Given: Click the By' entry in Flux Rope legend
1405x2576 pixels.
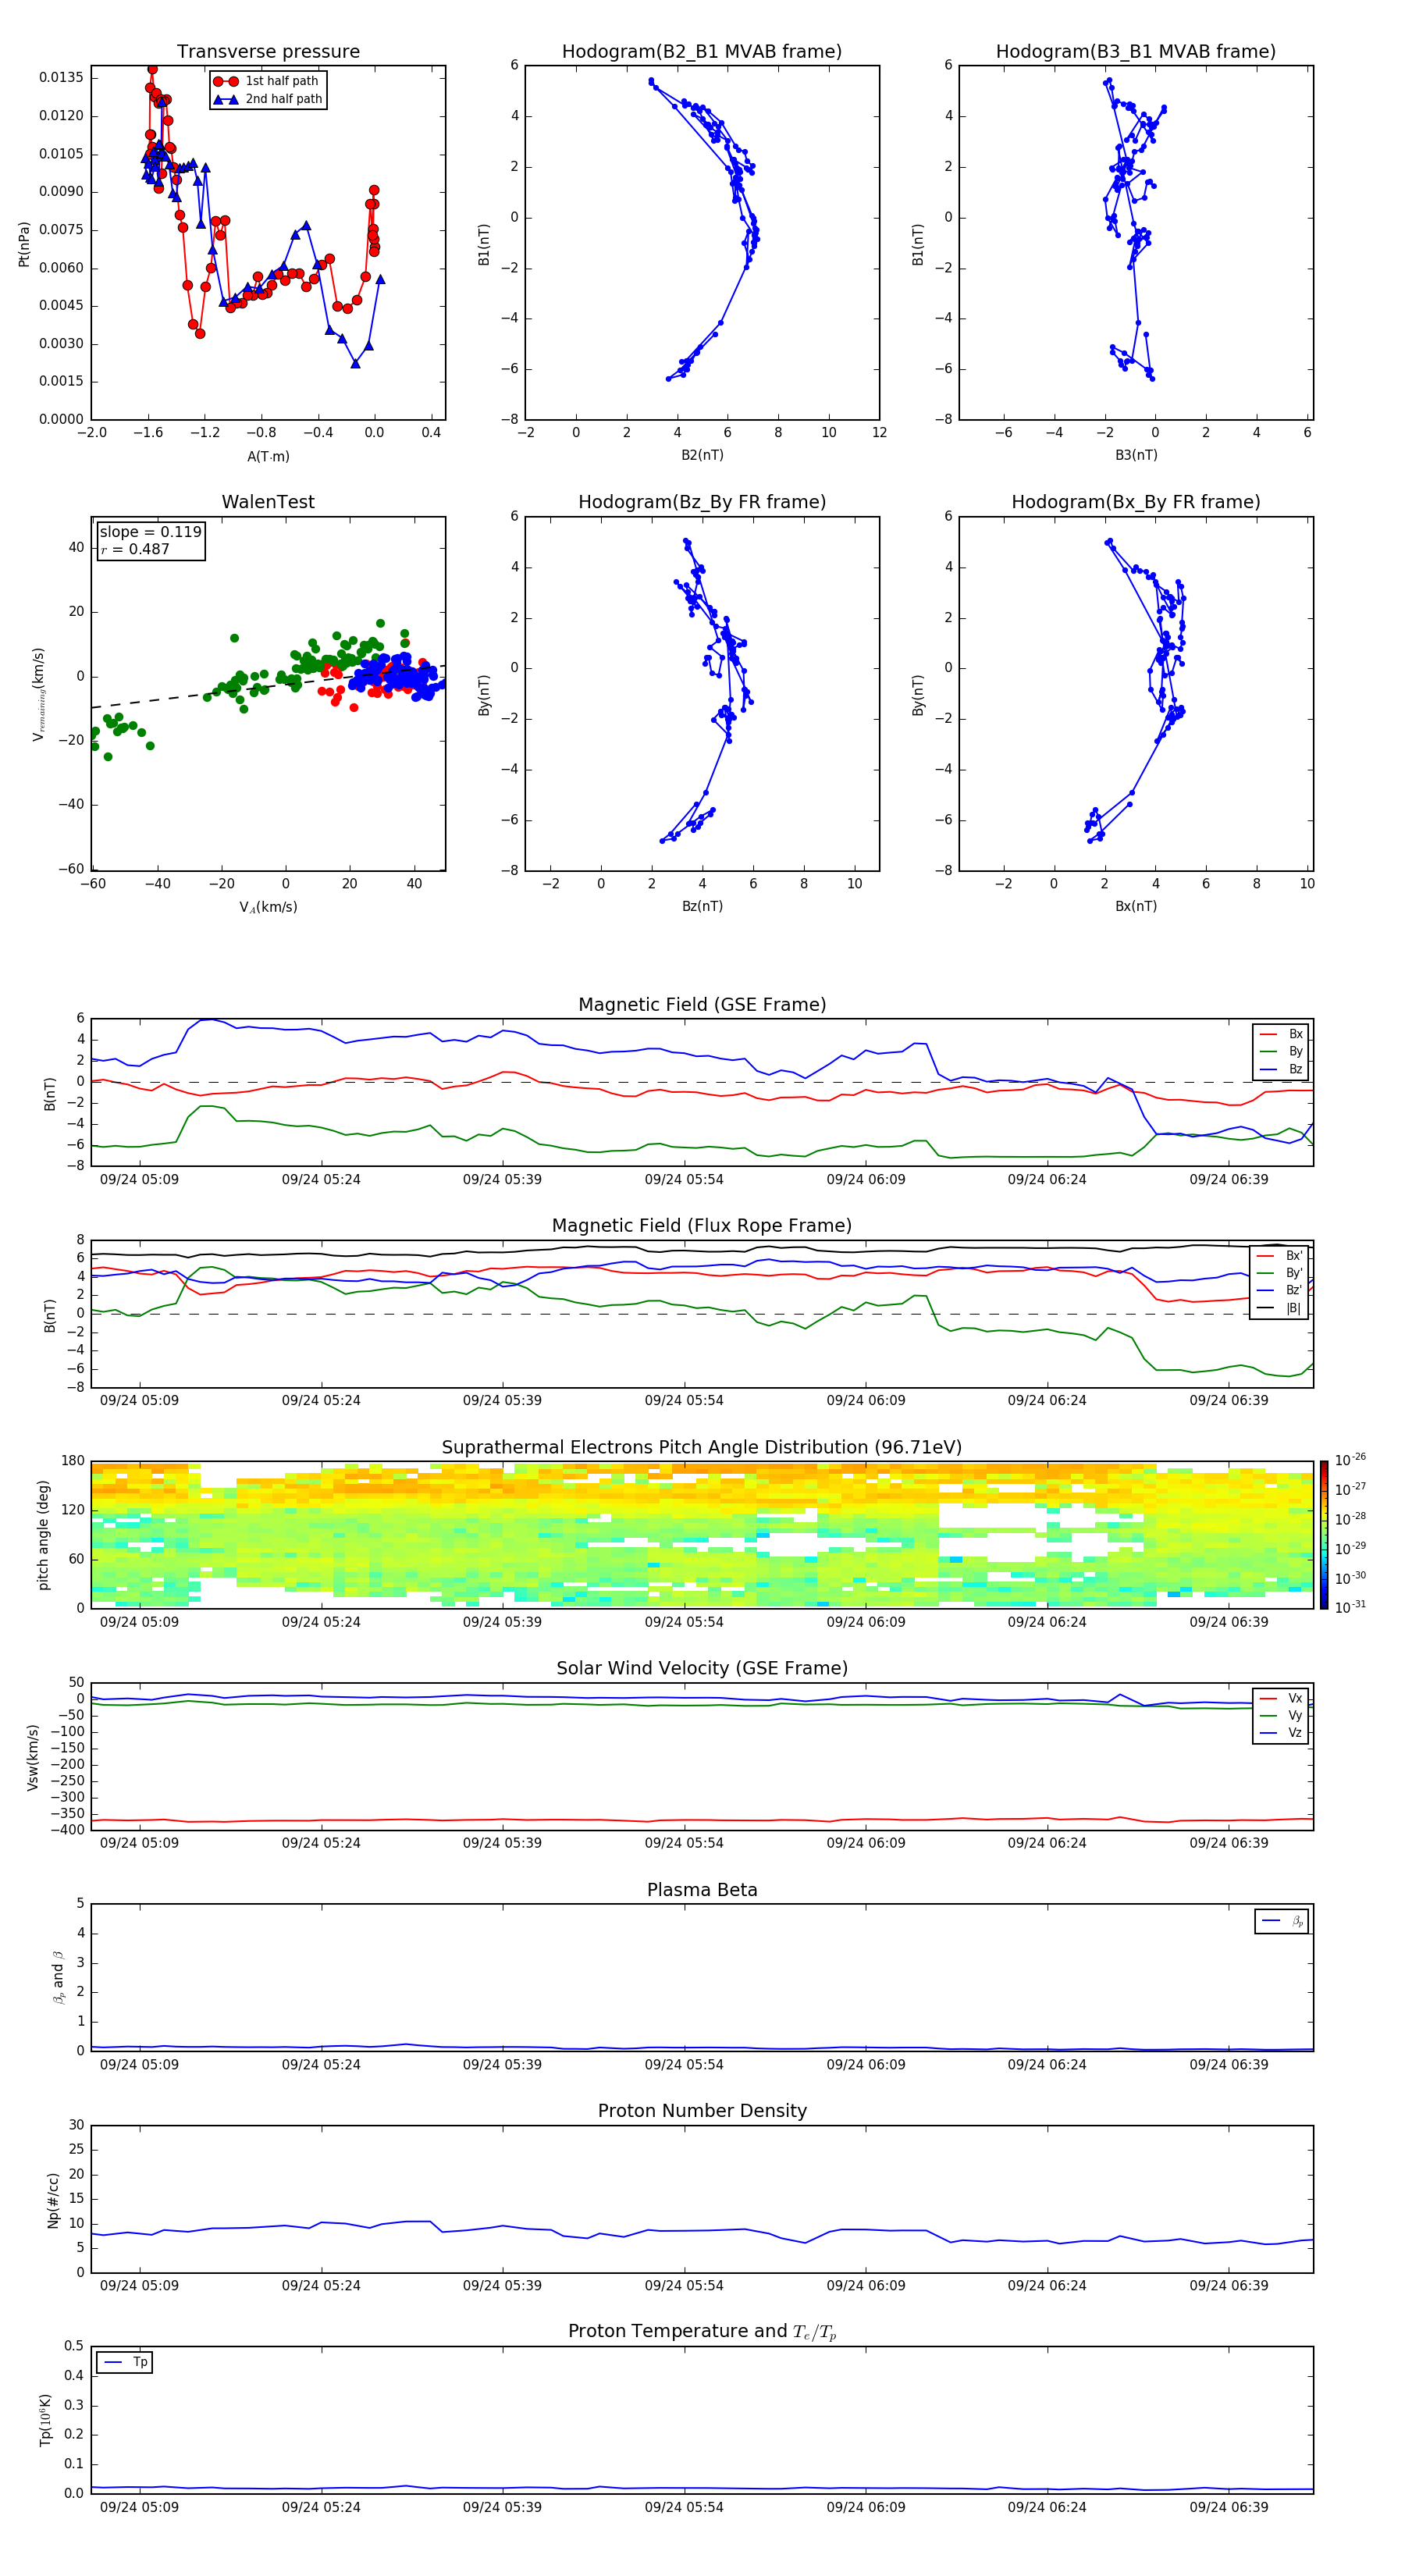Looking at the screenshot, I should pyautogui.click(x=1280, y=1273).
